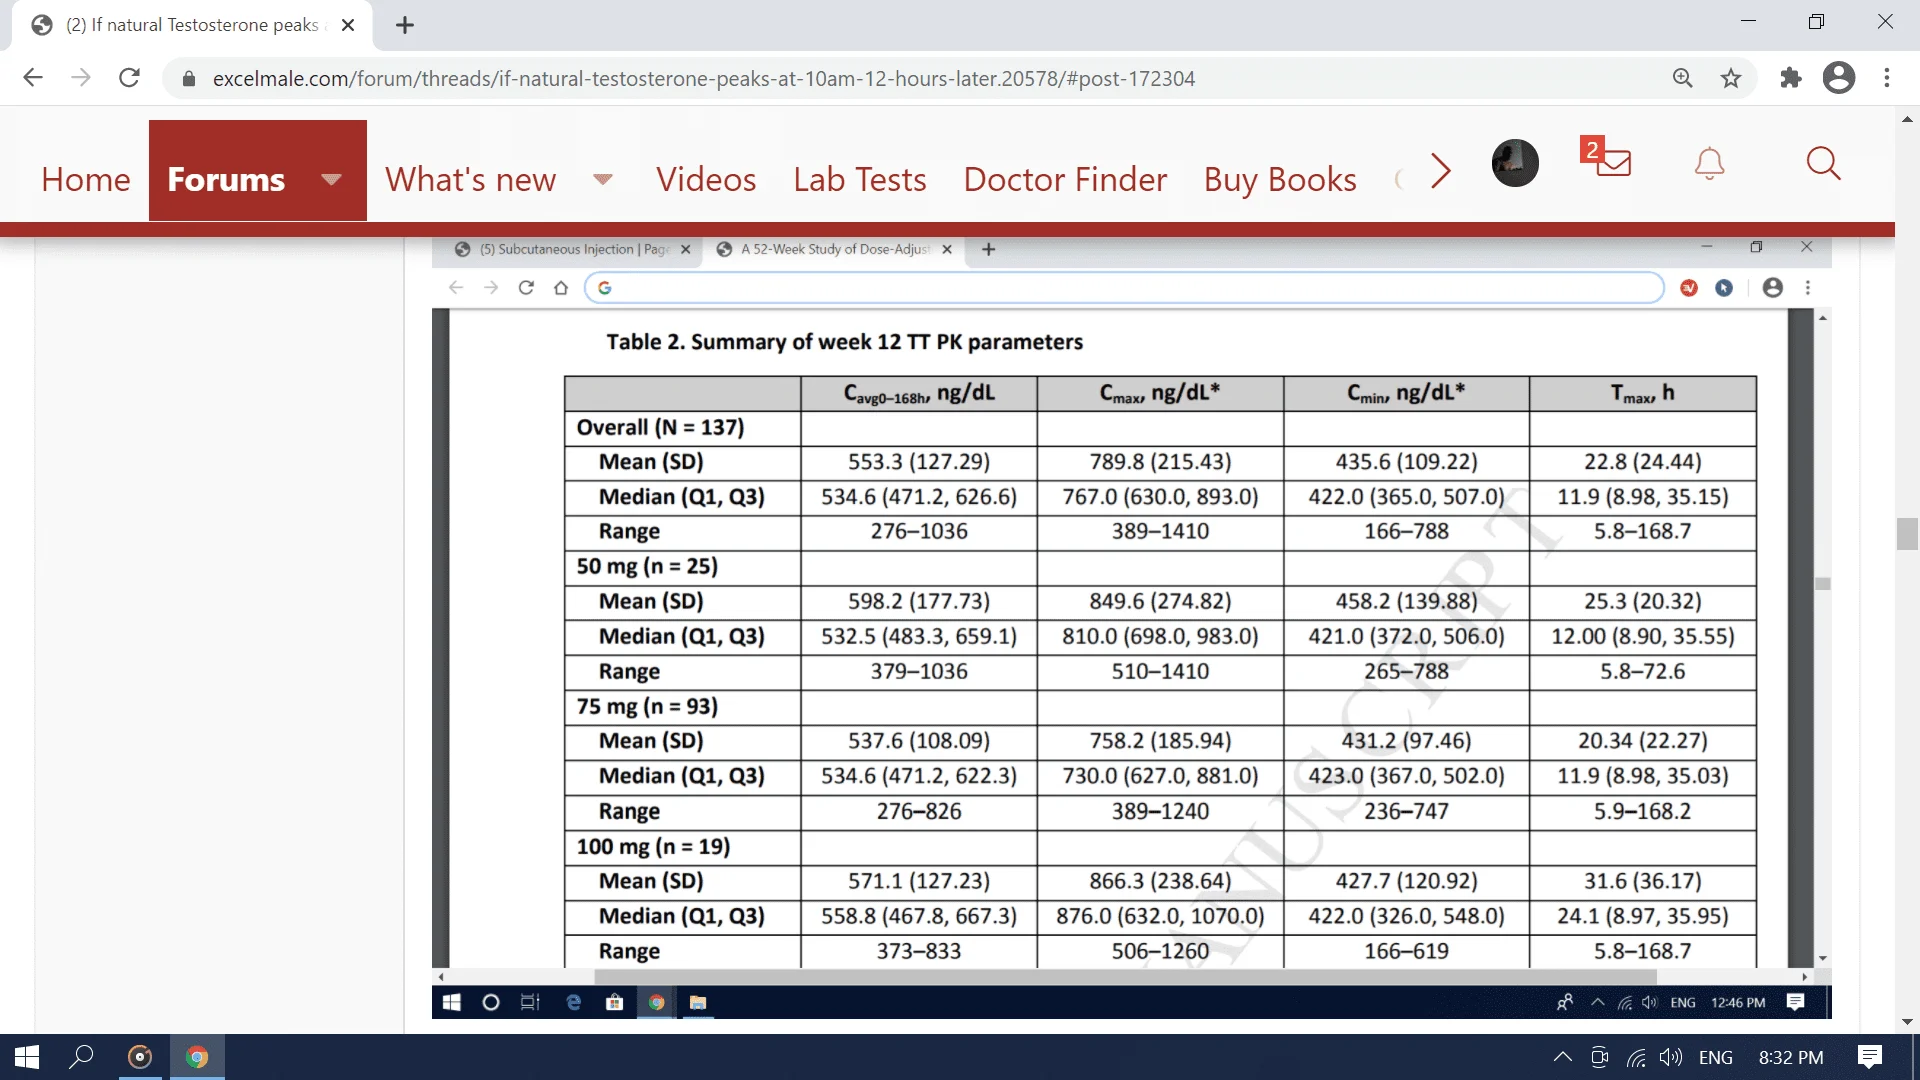1920x1080 pixels.
Task: Go to the Lab Tests menu item
Action: (859, 180)
